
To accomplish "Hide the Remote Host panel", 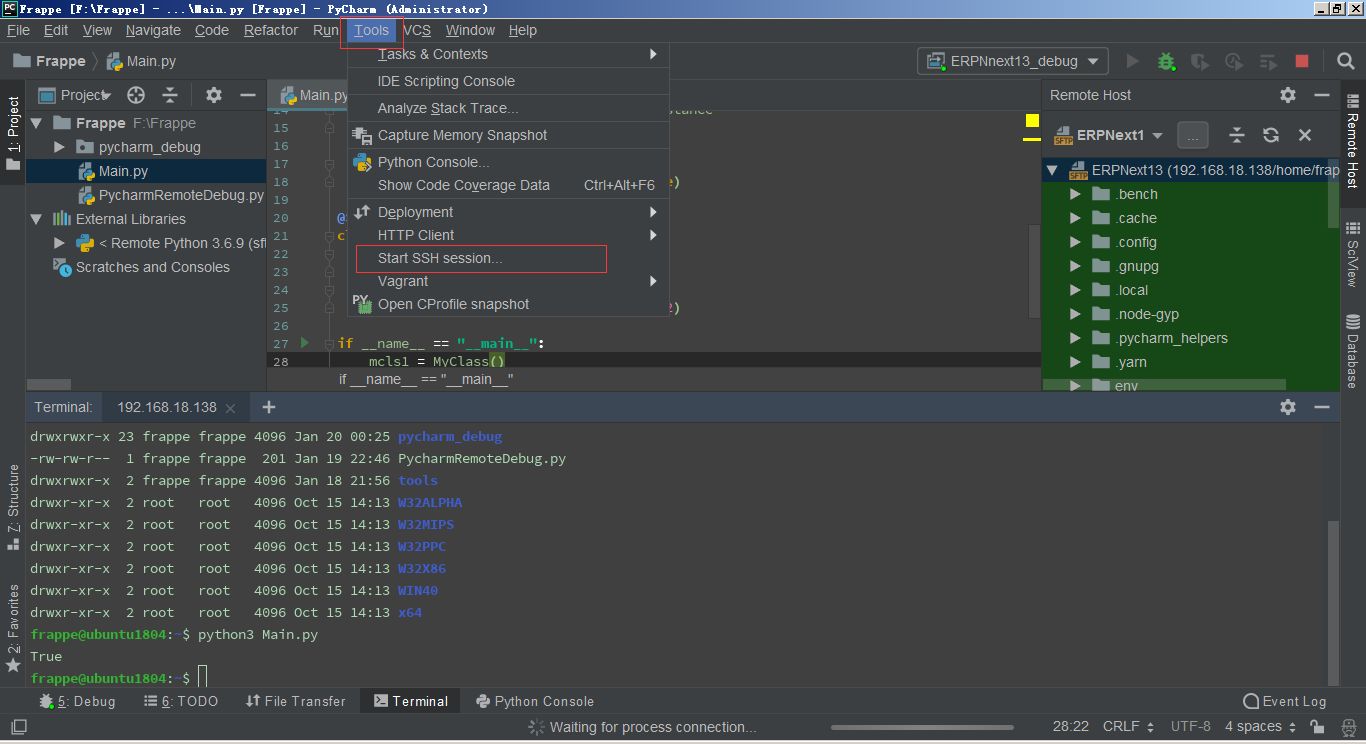I will point(1323,95).
